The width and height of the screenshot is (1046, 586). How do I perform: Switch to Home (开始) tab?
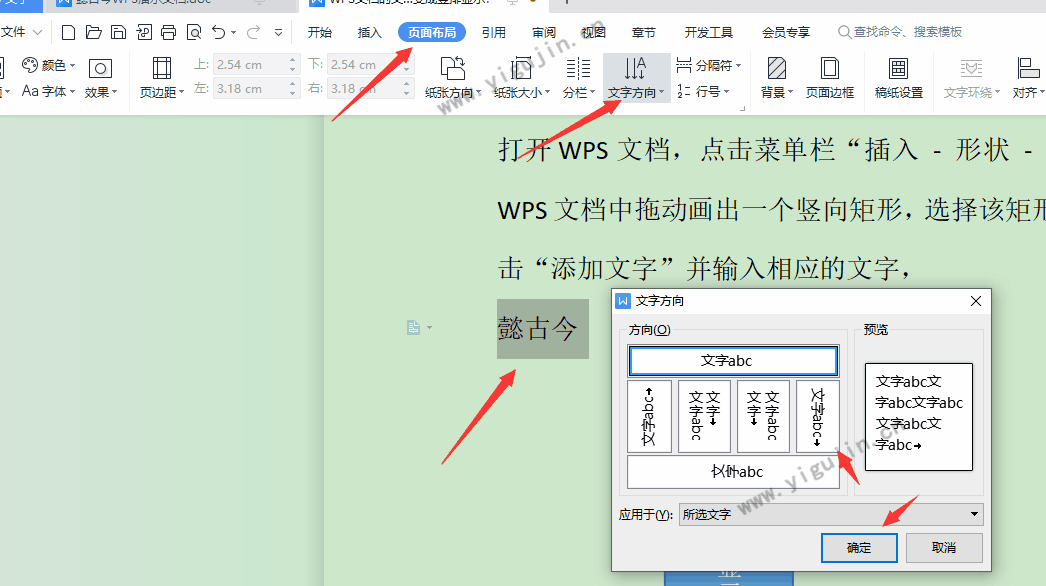(320, 32)
